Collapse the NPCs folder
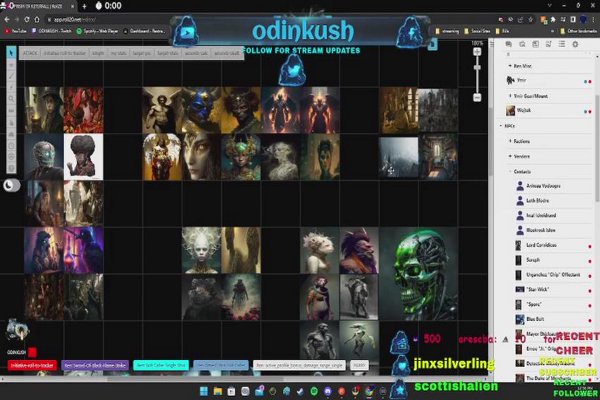Image resolution: width=600 pixels, height=400 pixels. click(x=501, y=126)
